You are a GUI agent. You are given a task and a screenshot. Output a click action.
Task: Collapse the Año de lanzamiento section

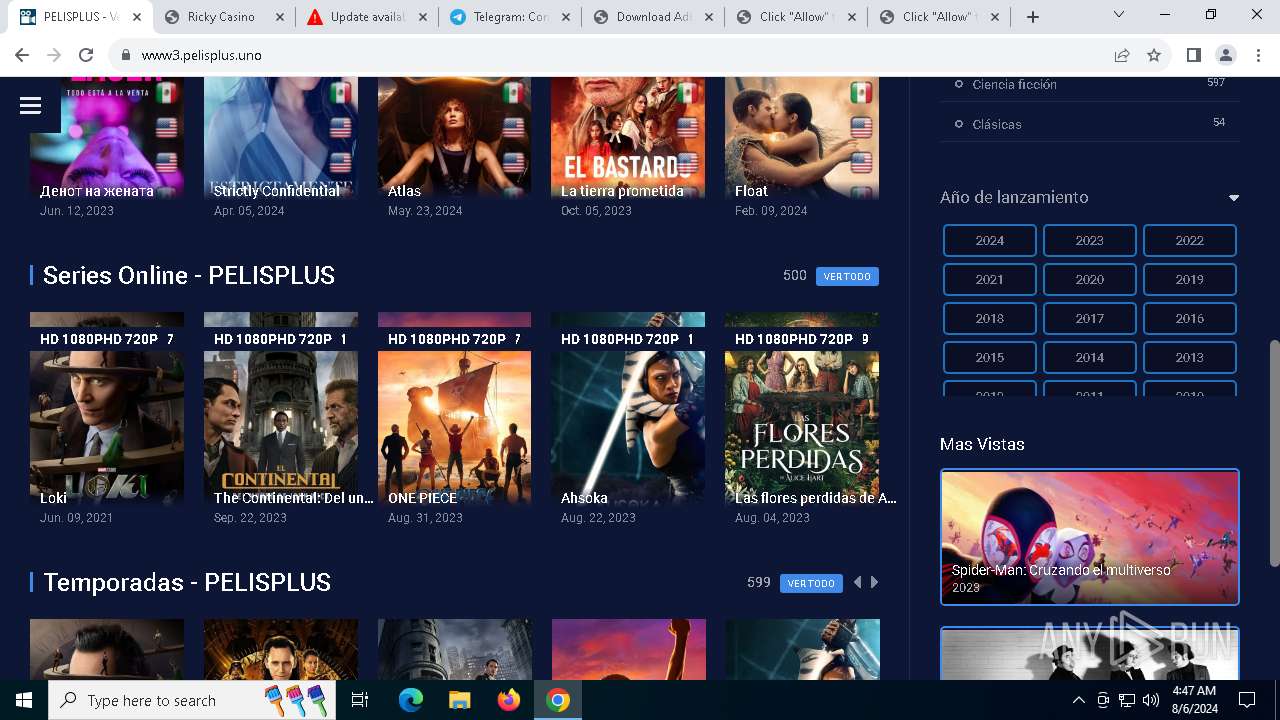pos(1234,198)
